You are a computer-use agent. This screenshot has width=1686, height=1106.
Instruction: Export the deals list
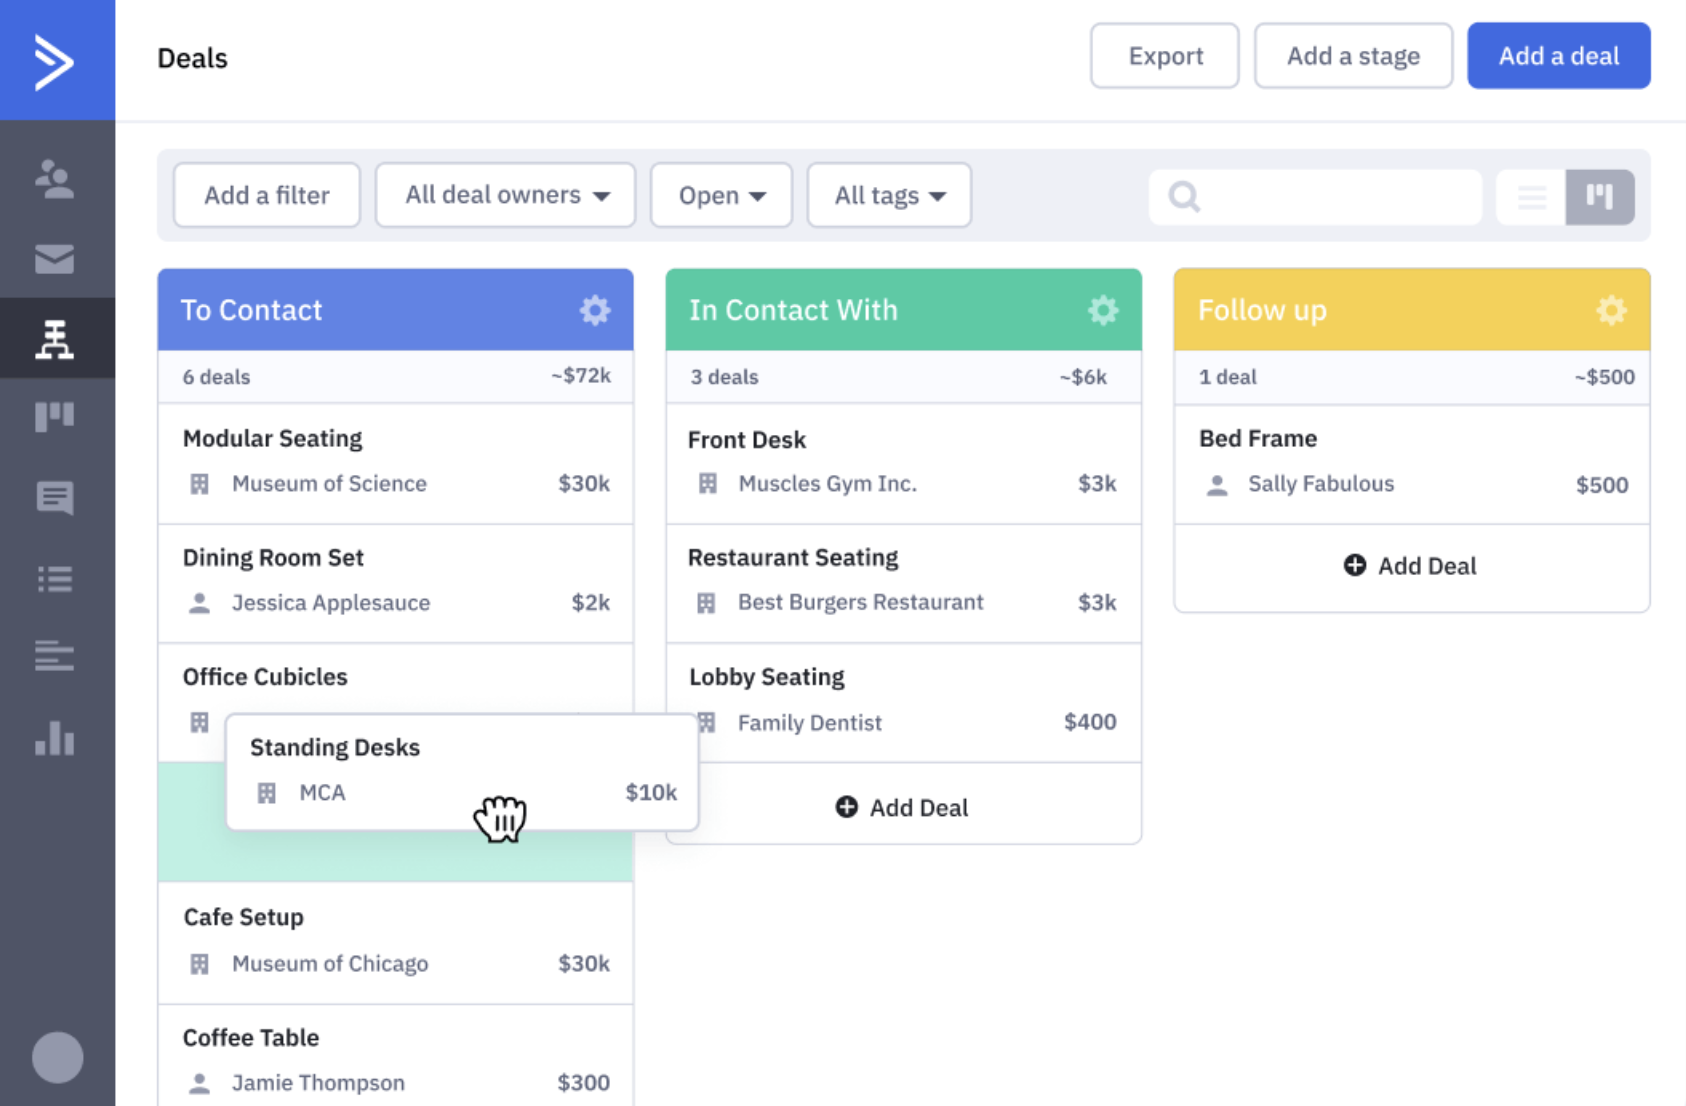(x=1165, y=56)
